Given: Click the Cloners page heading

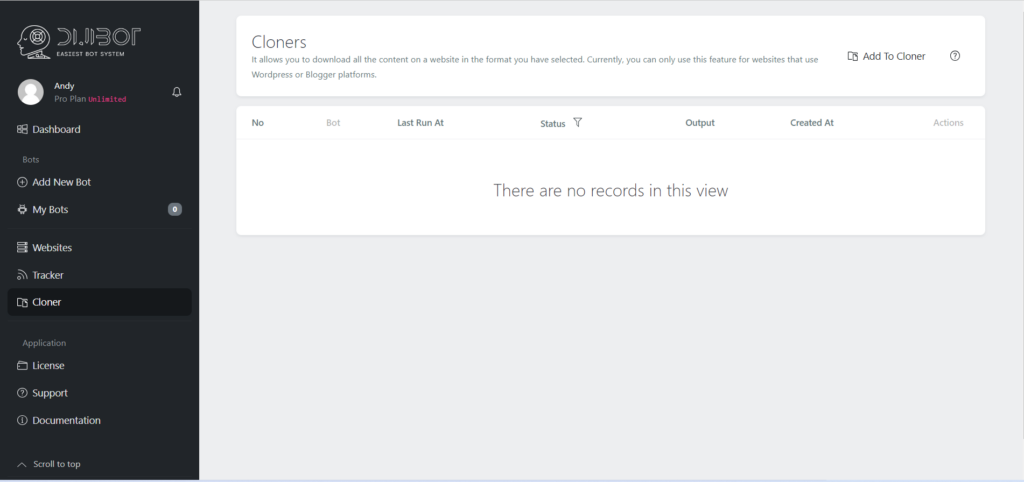Looking at the screenshot, I should click(x=279, y=42).
